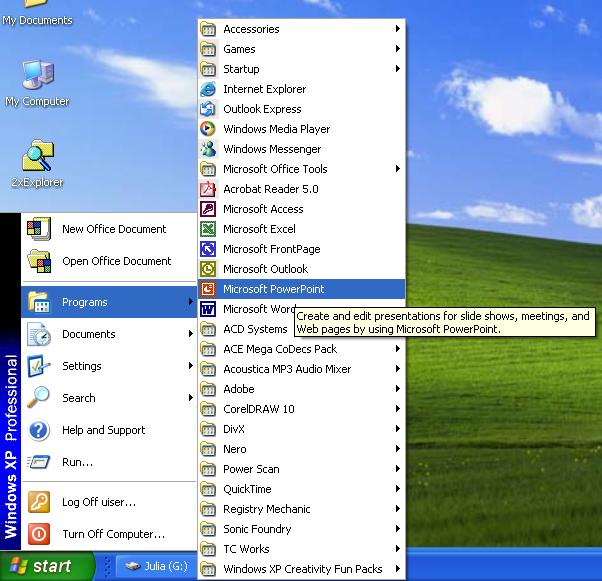Viewport: 602px width, 581px height.
Task: Click the Acrobat Reader 5.0 label
Action: point(271,189)
